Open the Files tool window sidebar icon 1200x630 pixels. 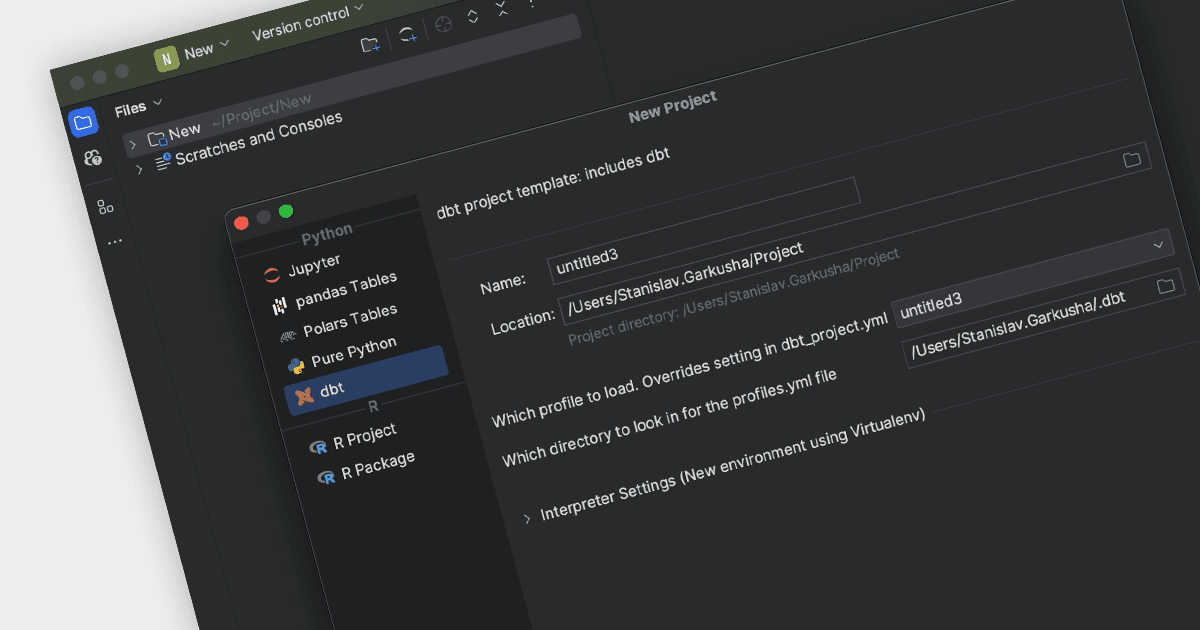[83, 123]
